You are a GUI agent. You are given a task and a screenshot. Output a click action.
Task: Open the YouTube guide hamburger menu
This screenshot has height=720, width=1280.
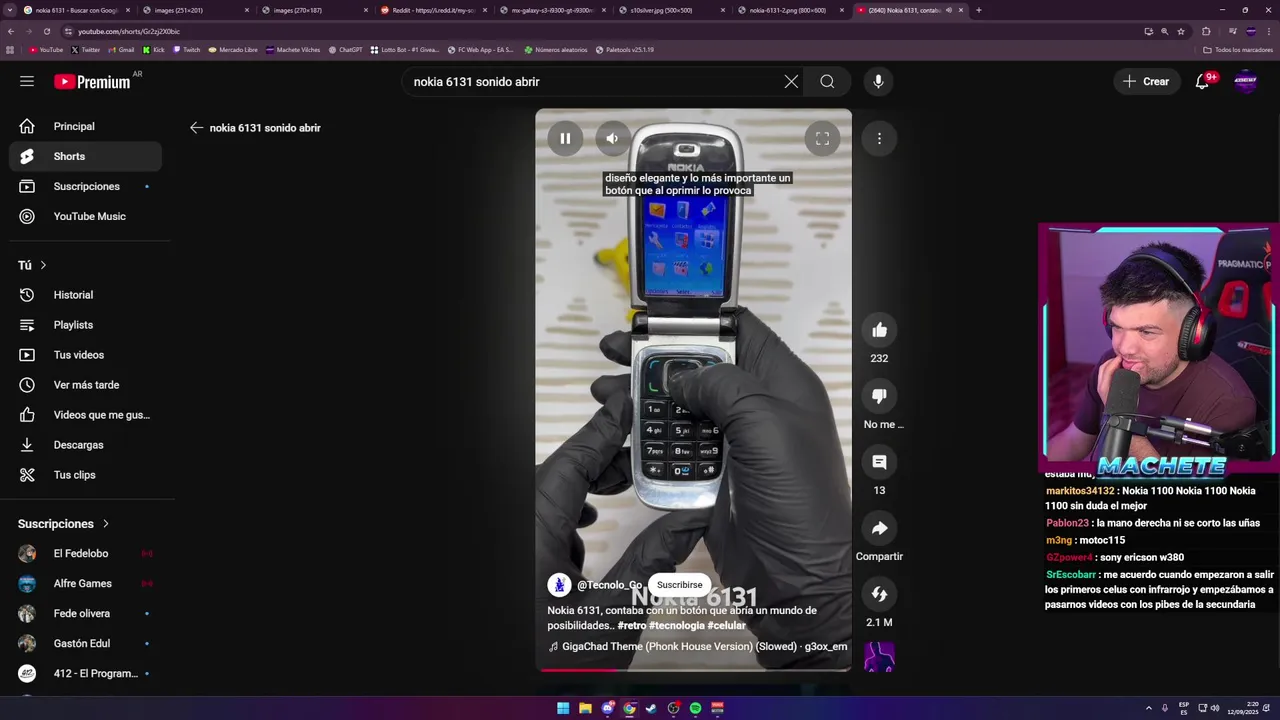27,81
